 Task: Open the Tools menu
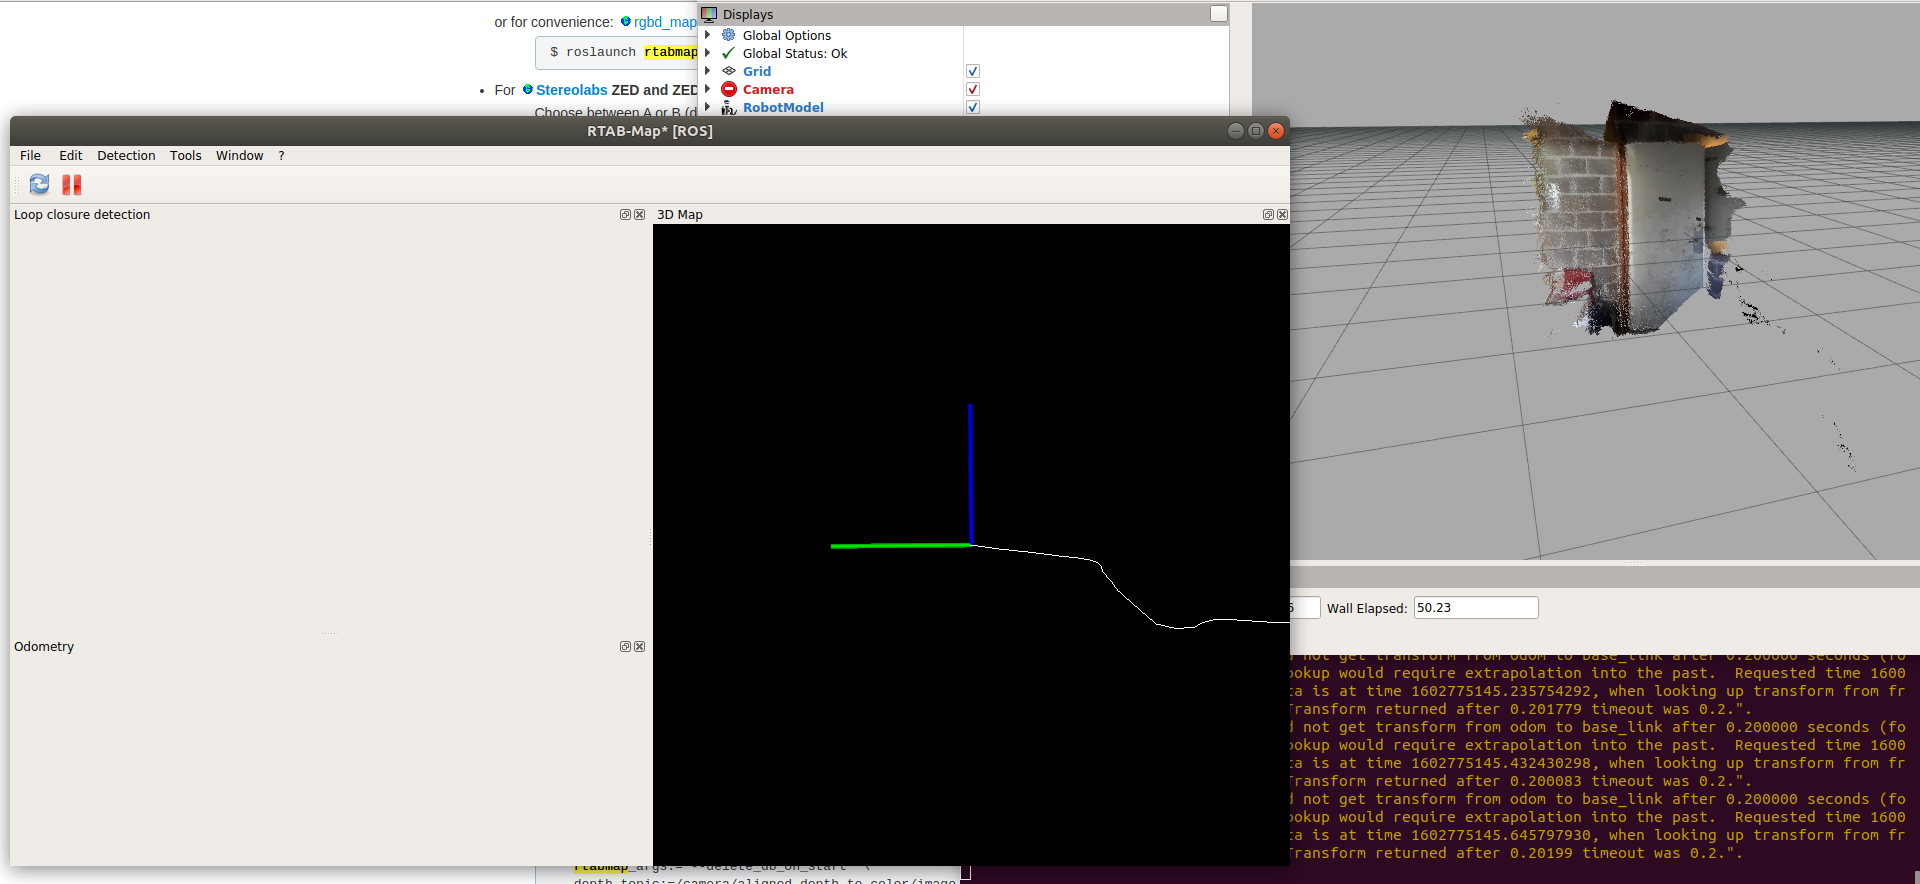coord(185,155)
